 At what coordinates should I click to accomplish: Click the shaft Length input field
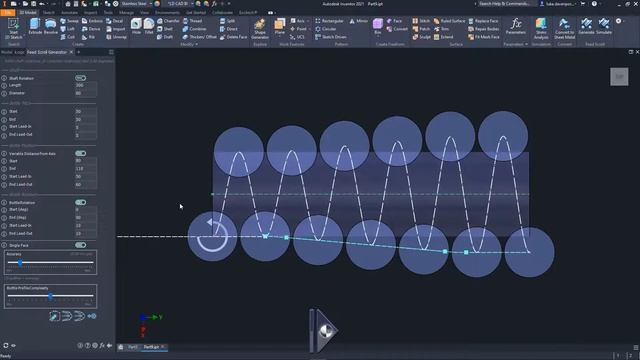click(x=86, y=85)
